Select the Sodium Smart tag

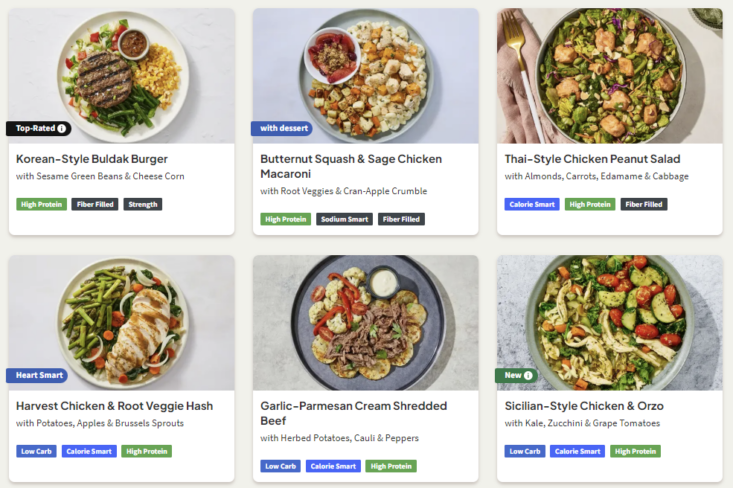(x=345, y=219)
